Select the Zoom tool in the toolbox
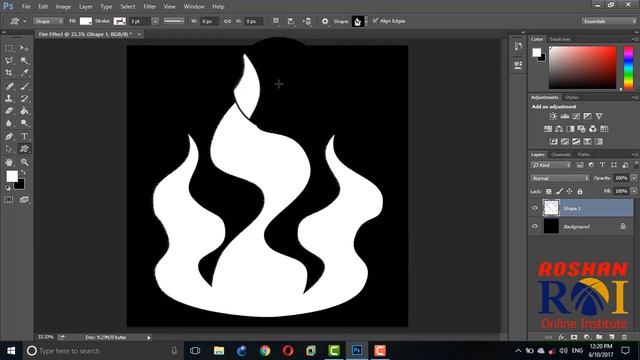Viewport: 640px width, 360px height. click(x=24, y=162)
